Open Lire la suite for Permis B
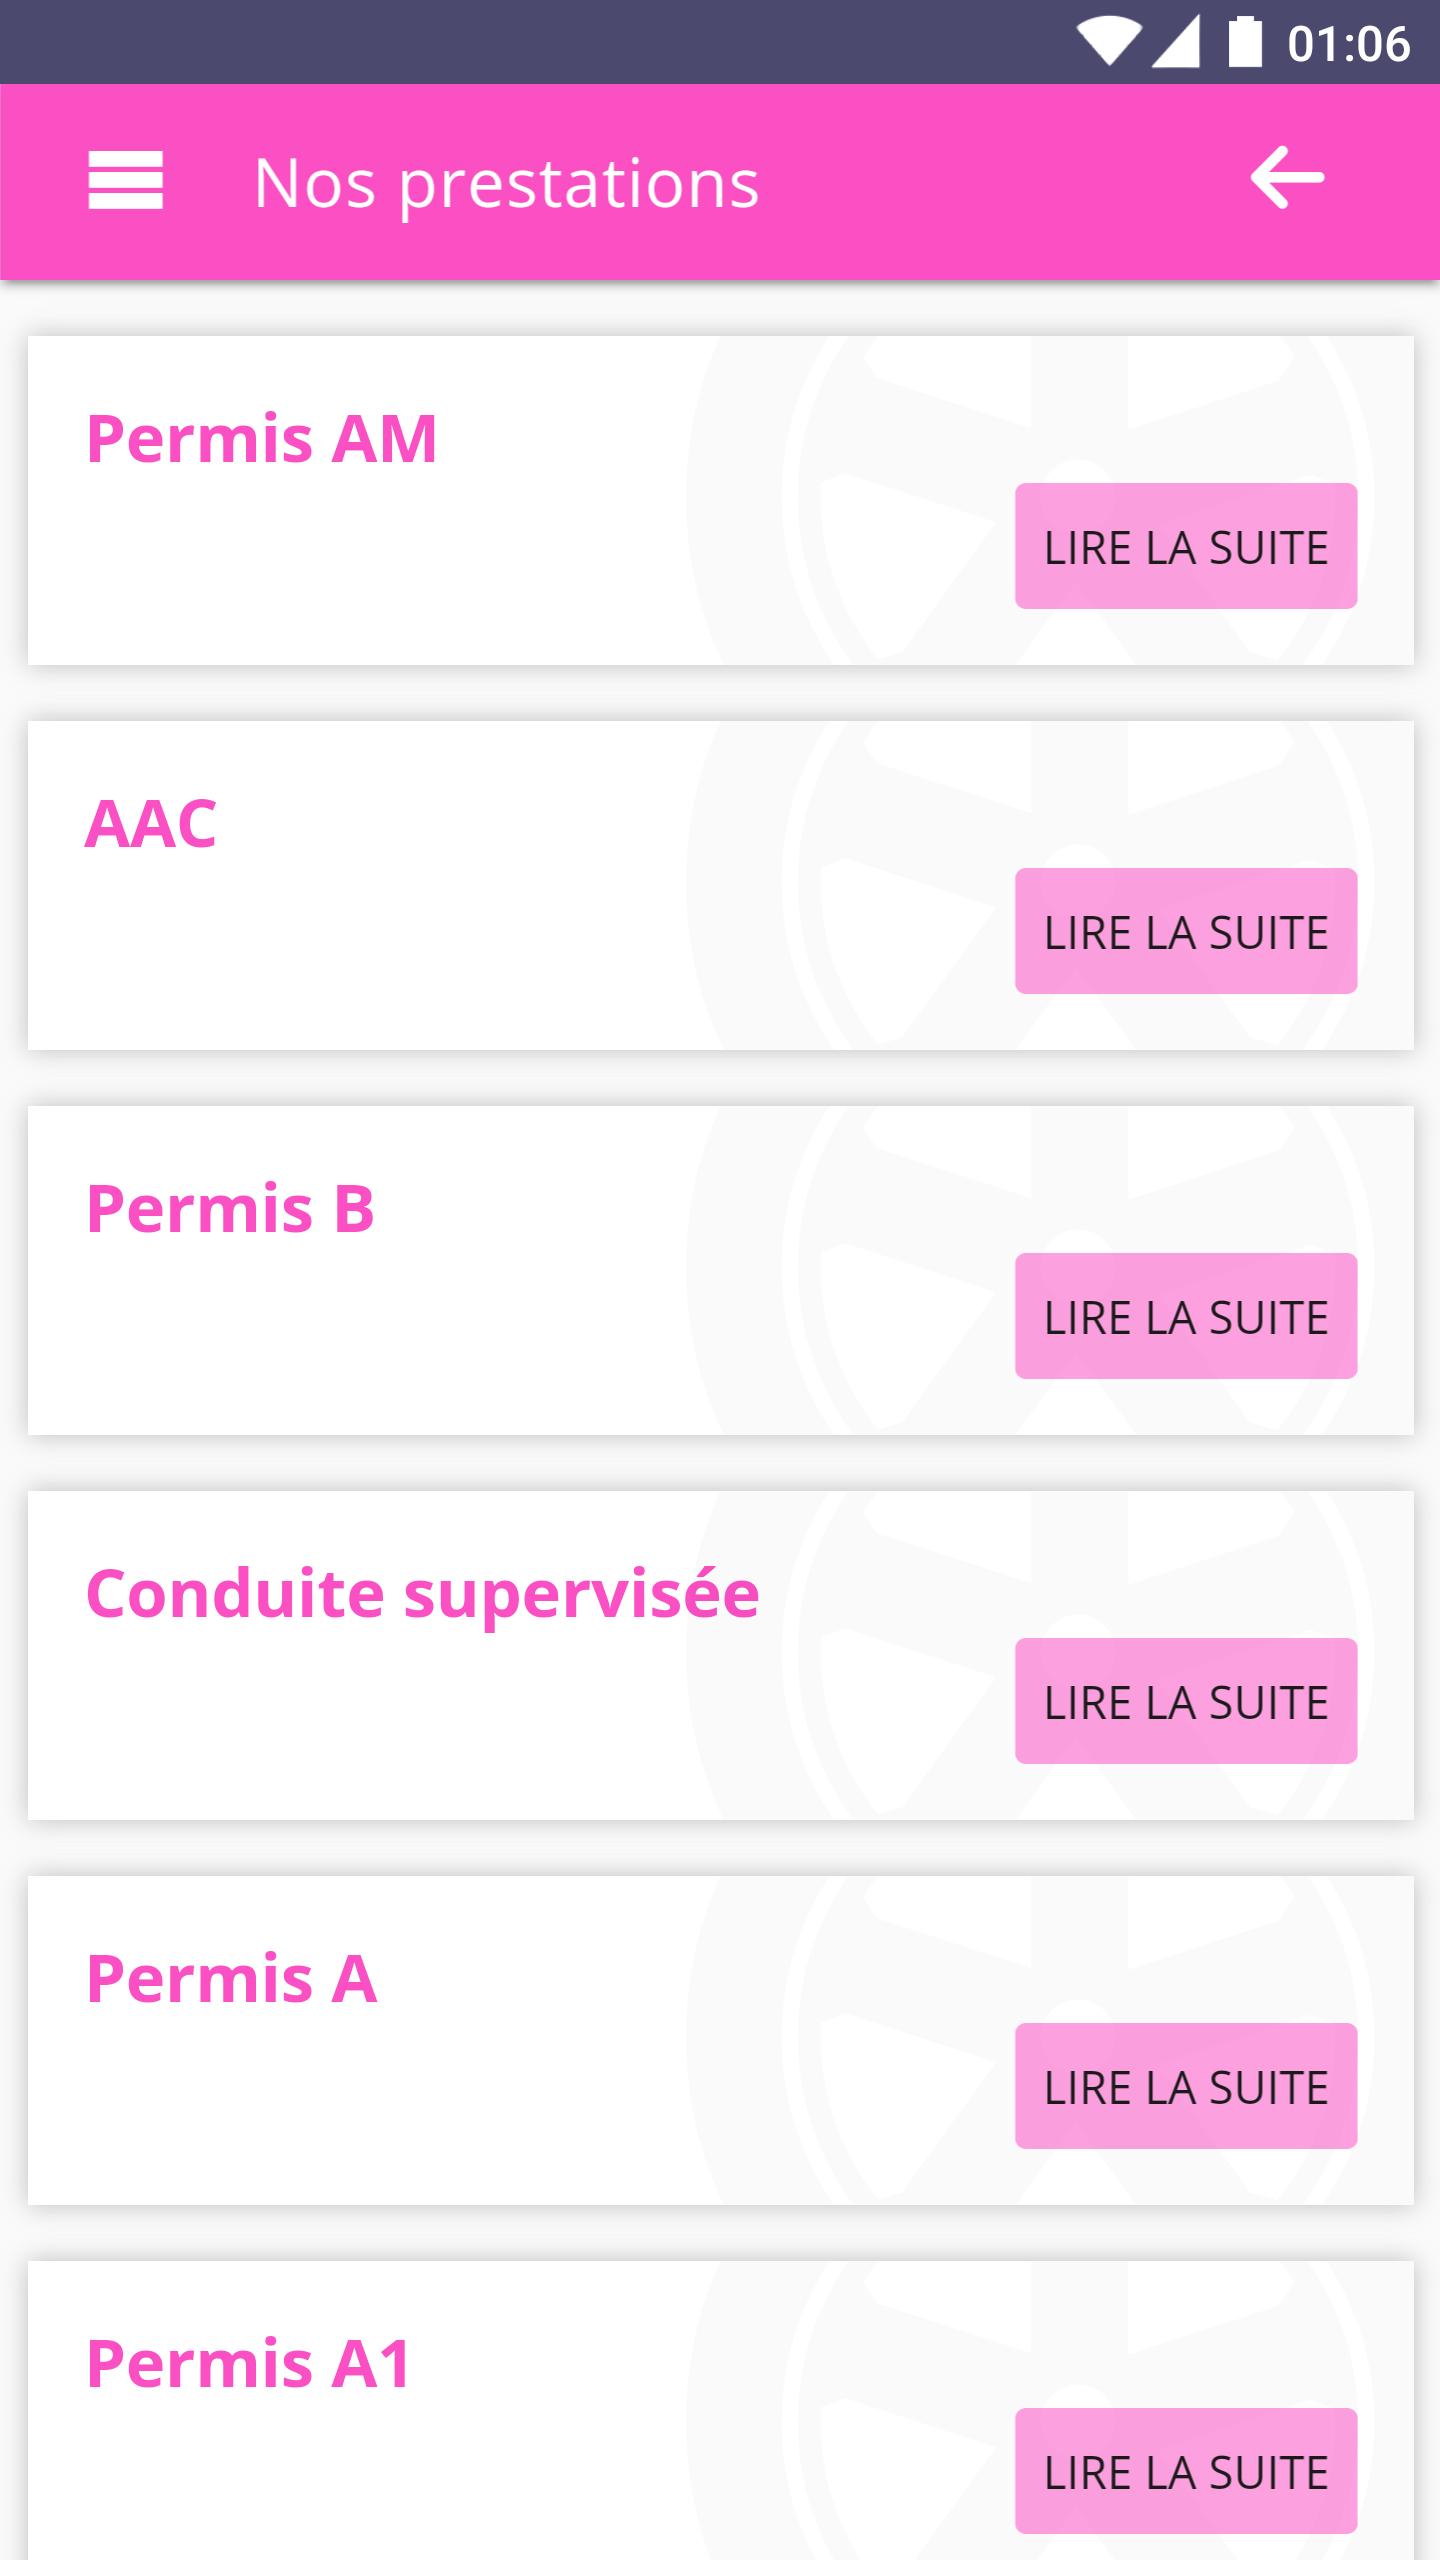1440x2560 pixels. (1186, 1317)
